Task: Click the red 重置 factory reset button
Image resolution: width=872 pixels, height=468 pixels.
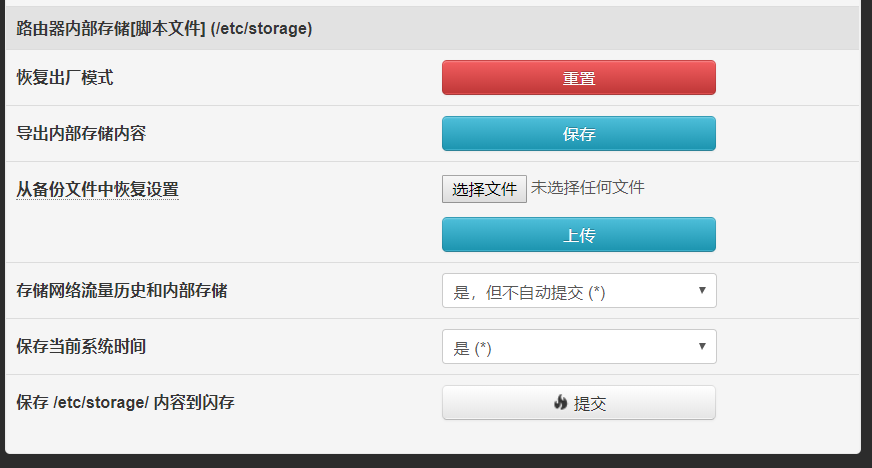Action: point(579,78)
